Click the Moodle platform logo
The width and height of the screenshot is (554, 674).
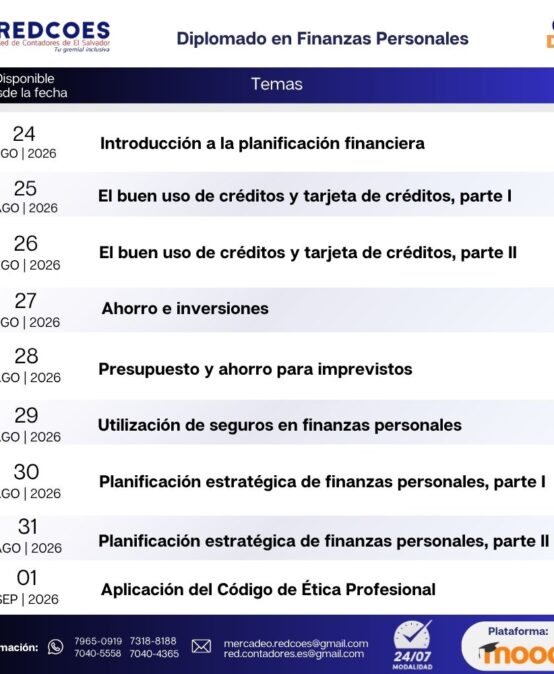click(x=516, y=654)
